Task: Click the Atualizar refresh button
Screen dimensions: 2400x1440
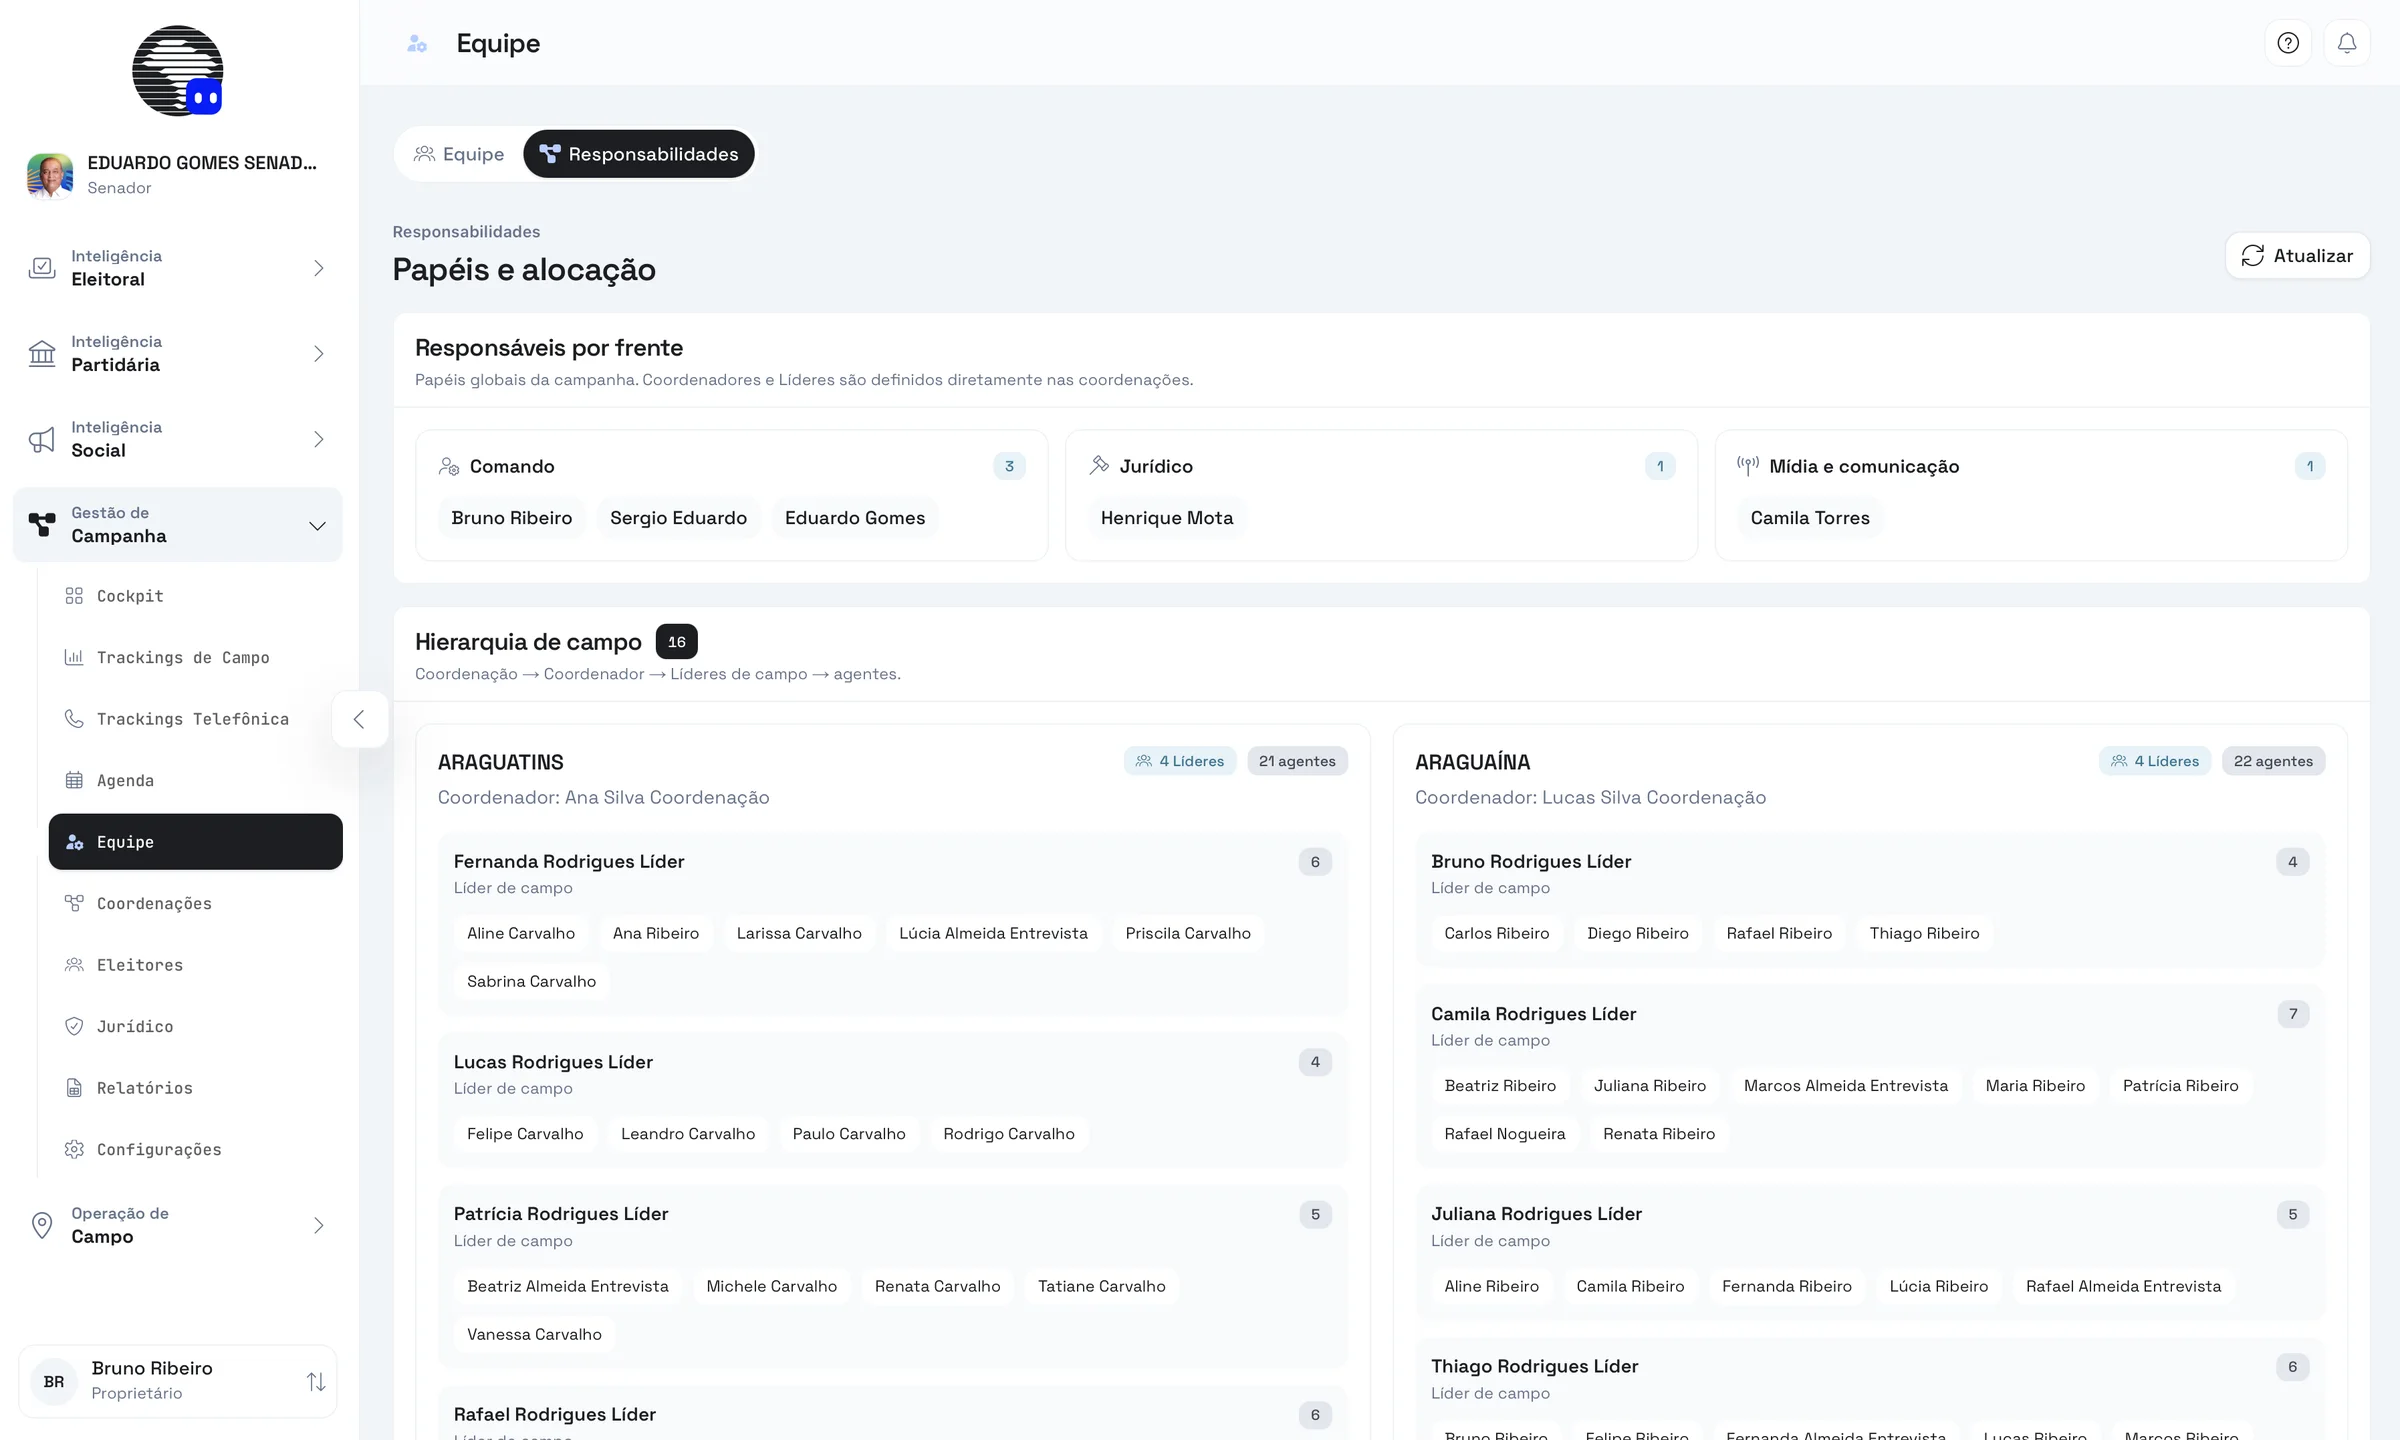Action: pos(2297,256)
